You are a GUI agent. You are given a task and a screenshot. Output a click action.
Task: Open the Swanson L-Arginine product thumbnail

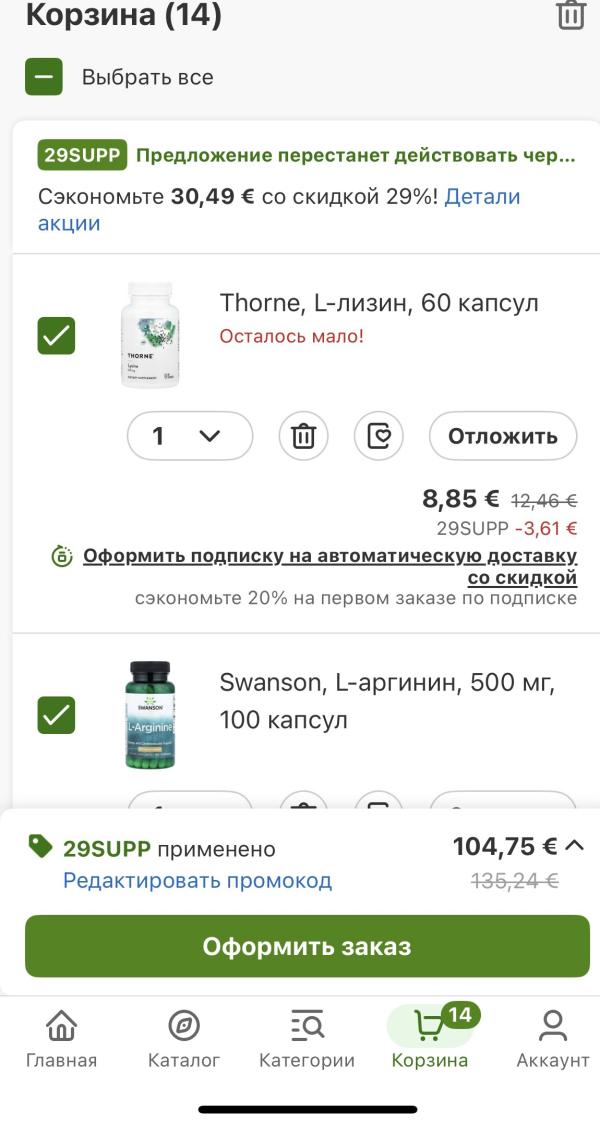(x=150, y=714)
